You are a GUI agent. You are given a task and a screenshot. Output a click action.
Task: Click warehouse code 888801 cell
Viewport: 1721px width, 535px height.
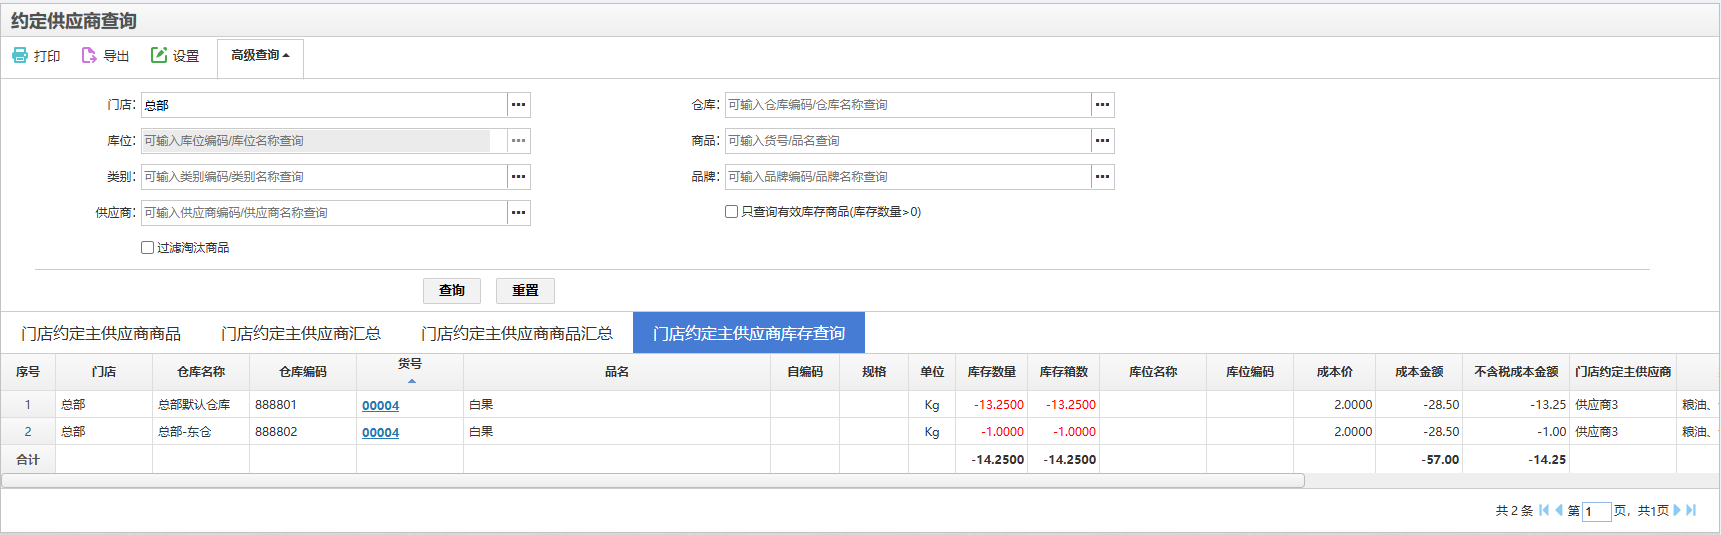(303, 405)
